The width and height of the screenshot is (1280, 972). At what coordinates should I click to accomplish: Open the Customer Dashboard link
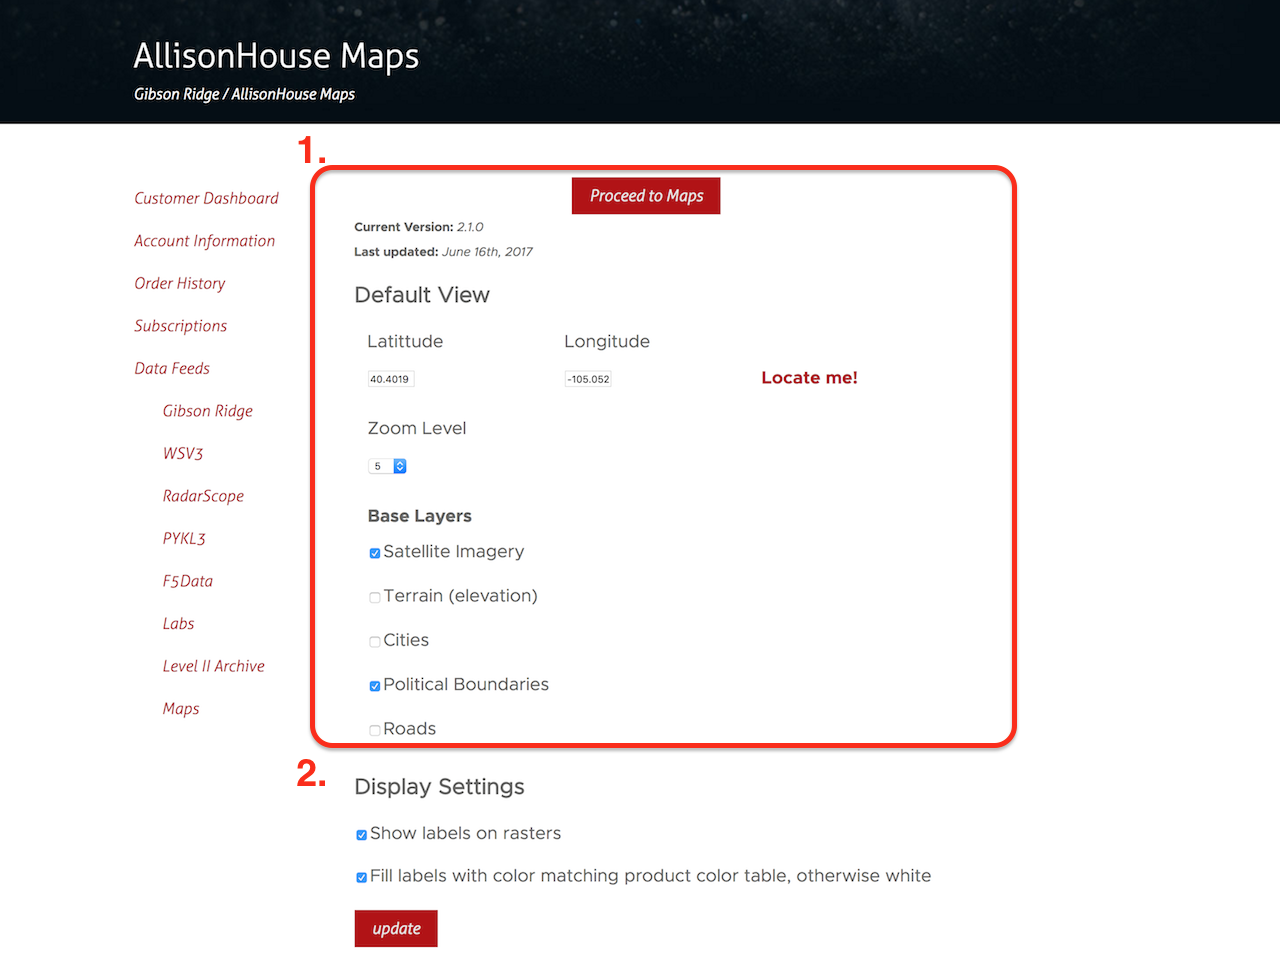coord(206,198)
